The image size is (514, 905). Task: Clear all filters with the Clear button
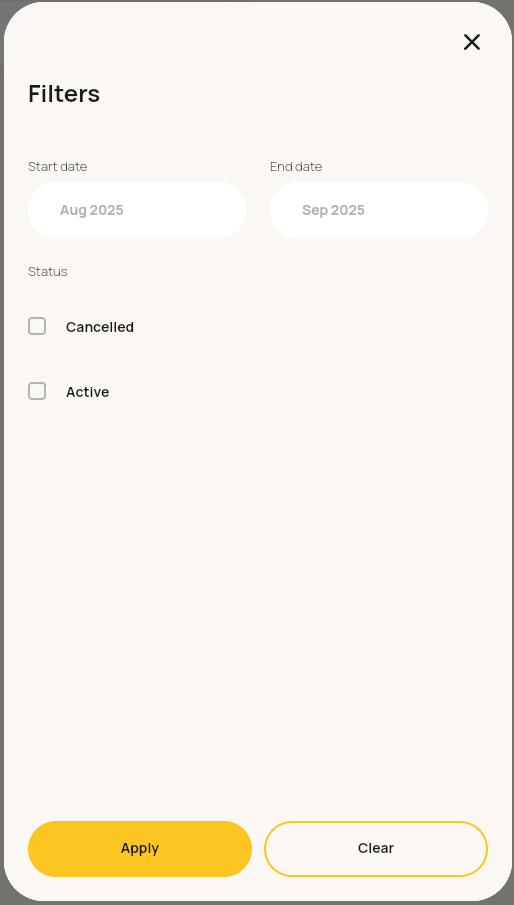click(x=376, y=848)
